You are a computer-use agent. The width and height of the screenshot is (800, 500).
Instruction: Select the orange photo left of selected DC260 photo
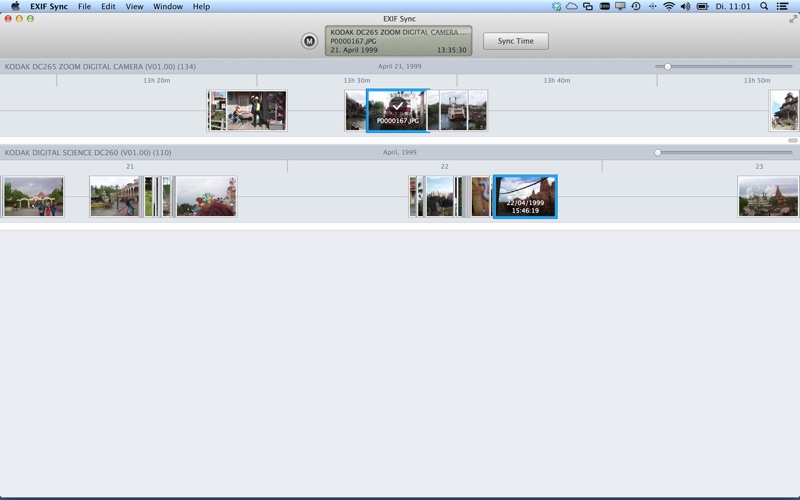click(x=480, y=197)
